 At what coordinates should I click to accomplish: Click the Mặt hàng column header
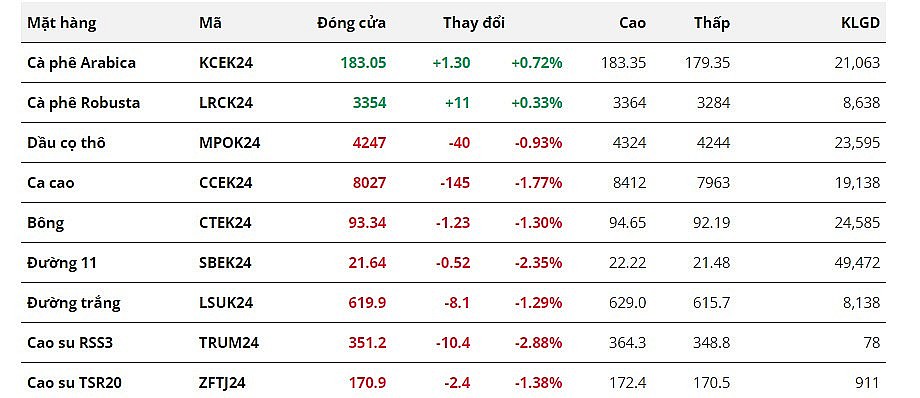point(62,23)
